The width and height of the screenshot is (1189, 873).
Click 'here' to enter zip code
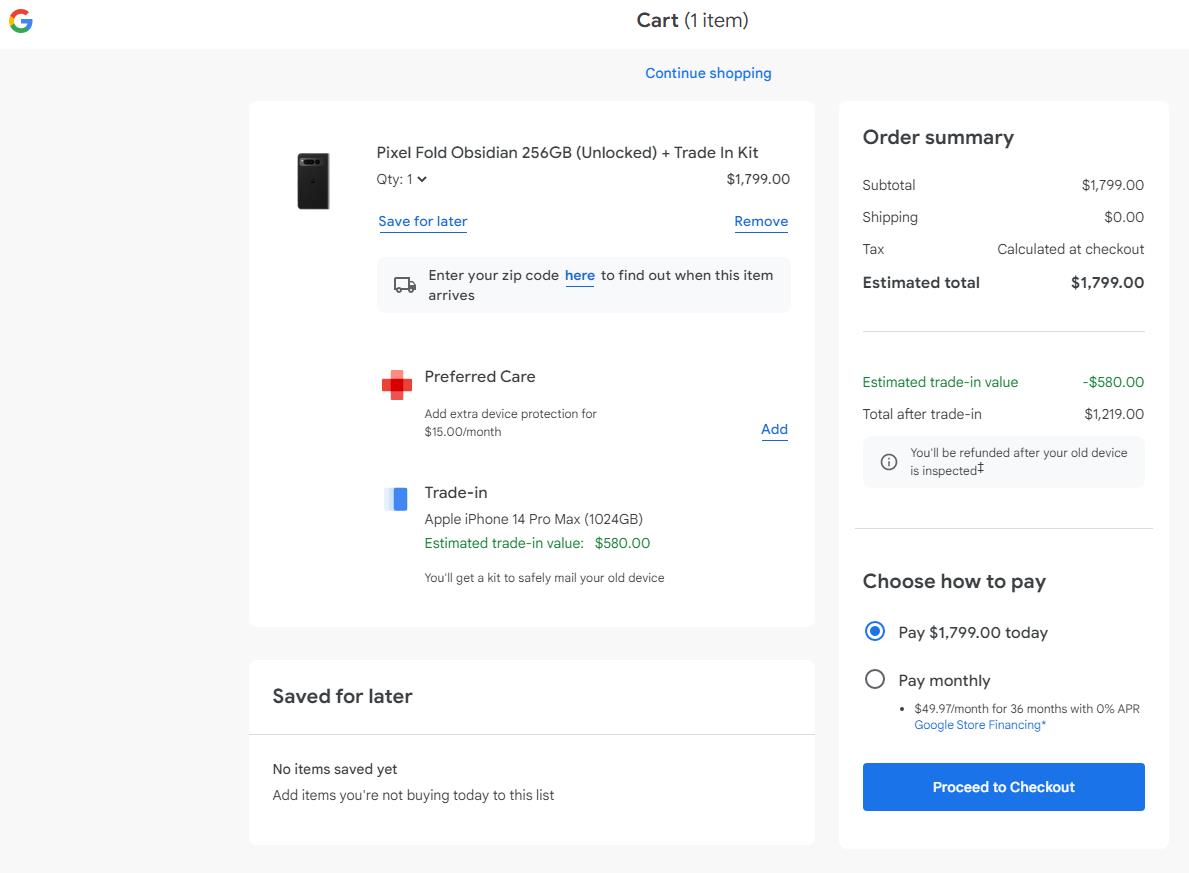coord(579,275)
